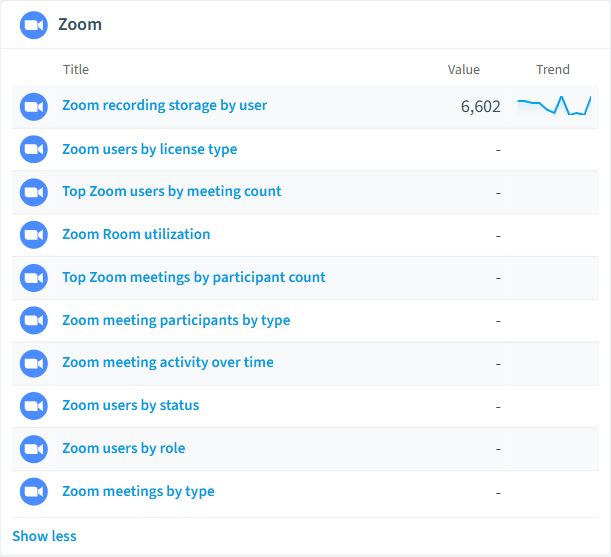The height and width of the screenshot is (557, 611).
Task: Click the dash value for Zoom Room utilization
Action: pyautogui.click(x=498, y=236)
